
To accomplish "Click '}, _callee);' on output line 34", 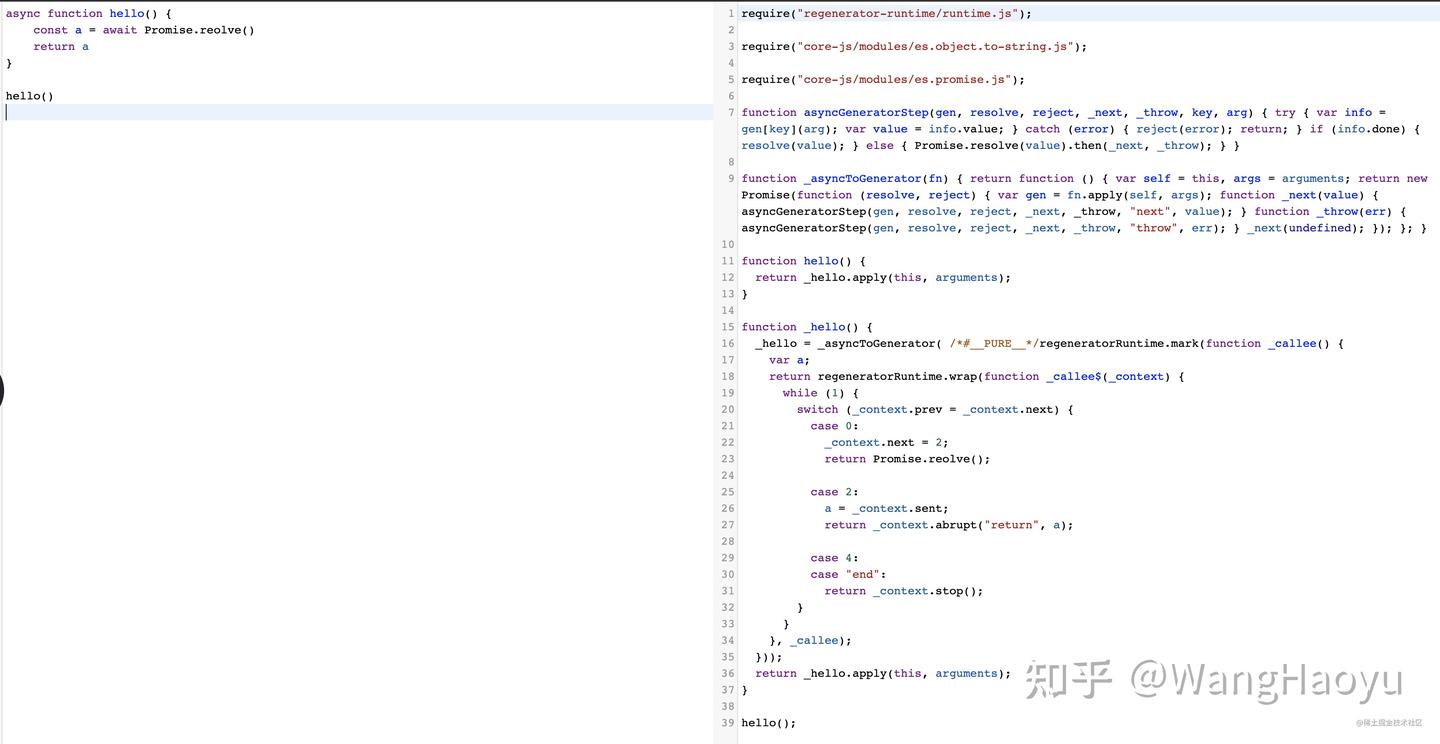I will (x=811, y=641).
